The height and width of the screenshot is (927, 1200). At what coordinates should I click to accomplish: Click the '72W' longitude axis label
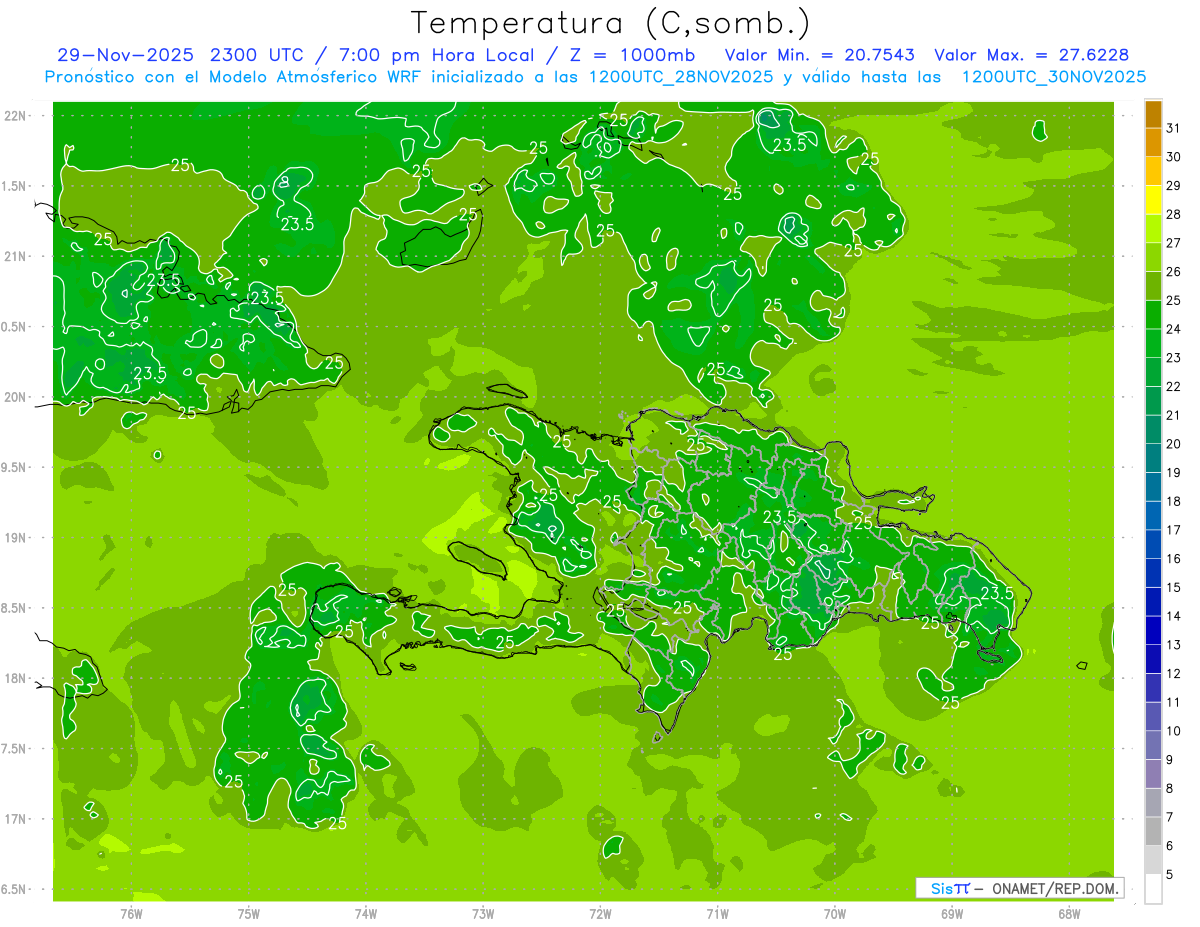coord(600,914)
